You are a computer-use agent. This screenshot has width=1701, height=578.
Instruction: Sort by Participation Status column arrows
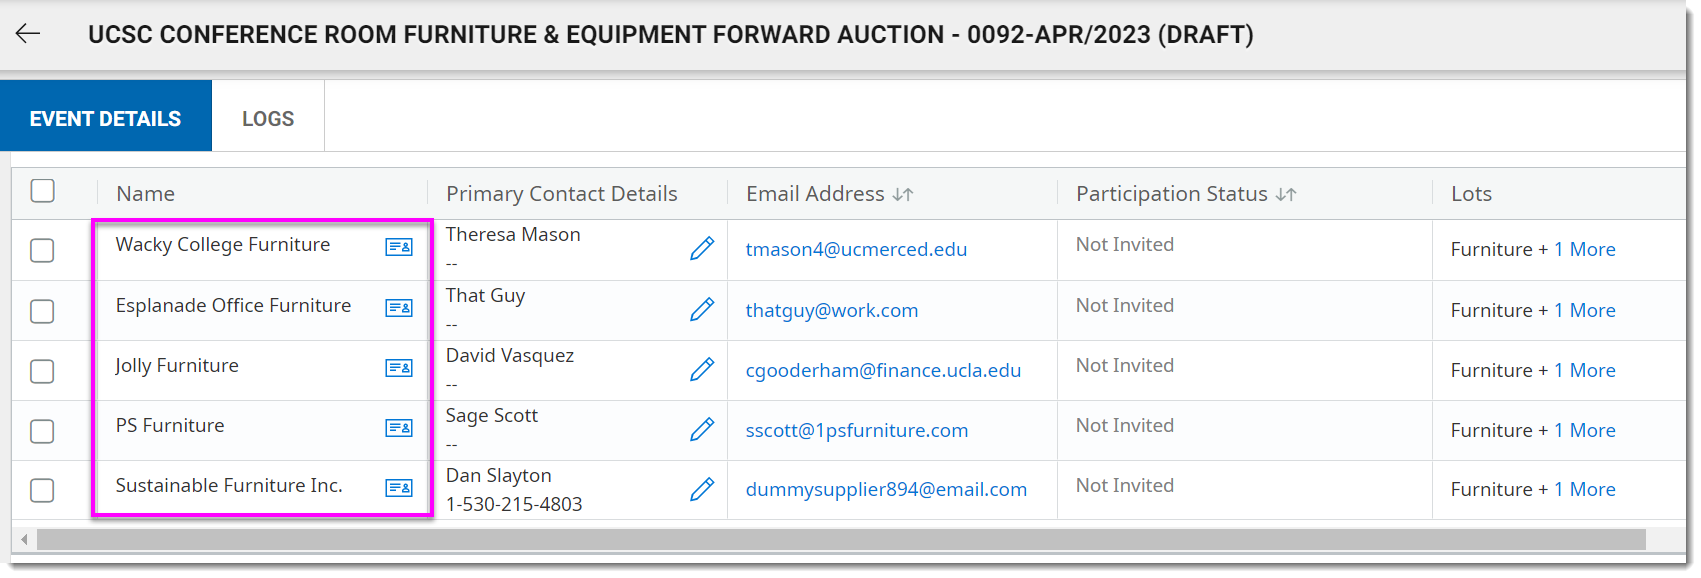pyautogui.click(x=1286, y=195)
